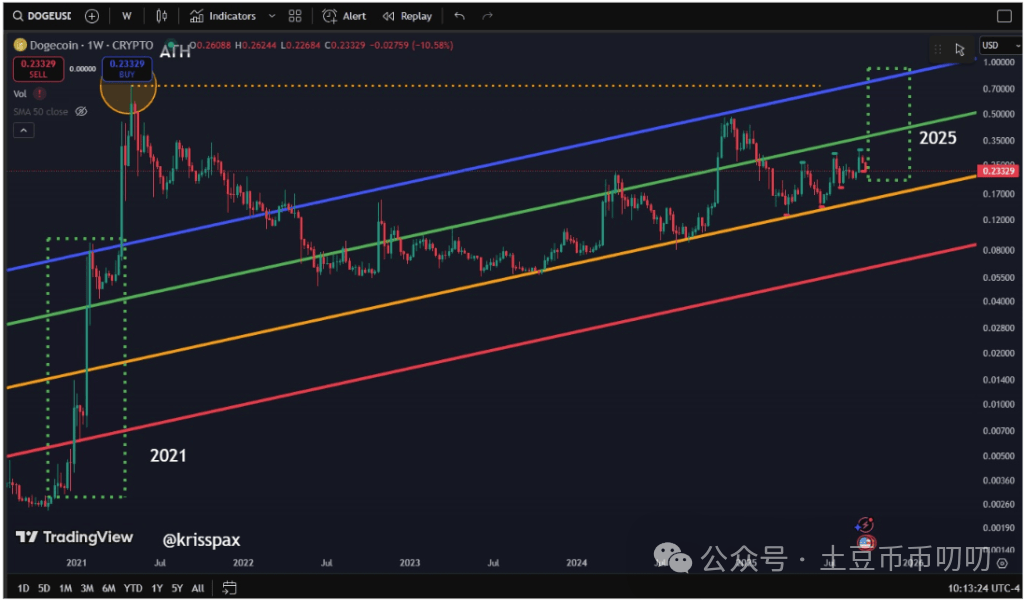Select the All time range

[x=198, y=588]
